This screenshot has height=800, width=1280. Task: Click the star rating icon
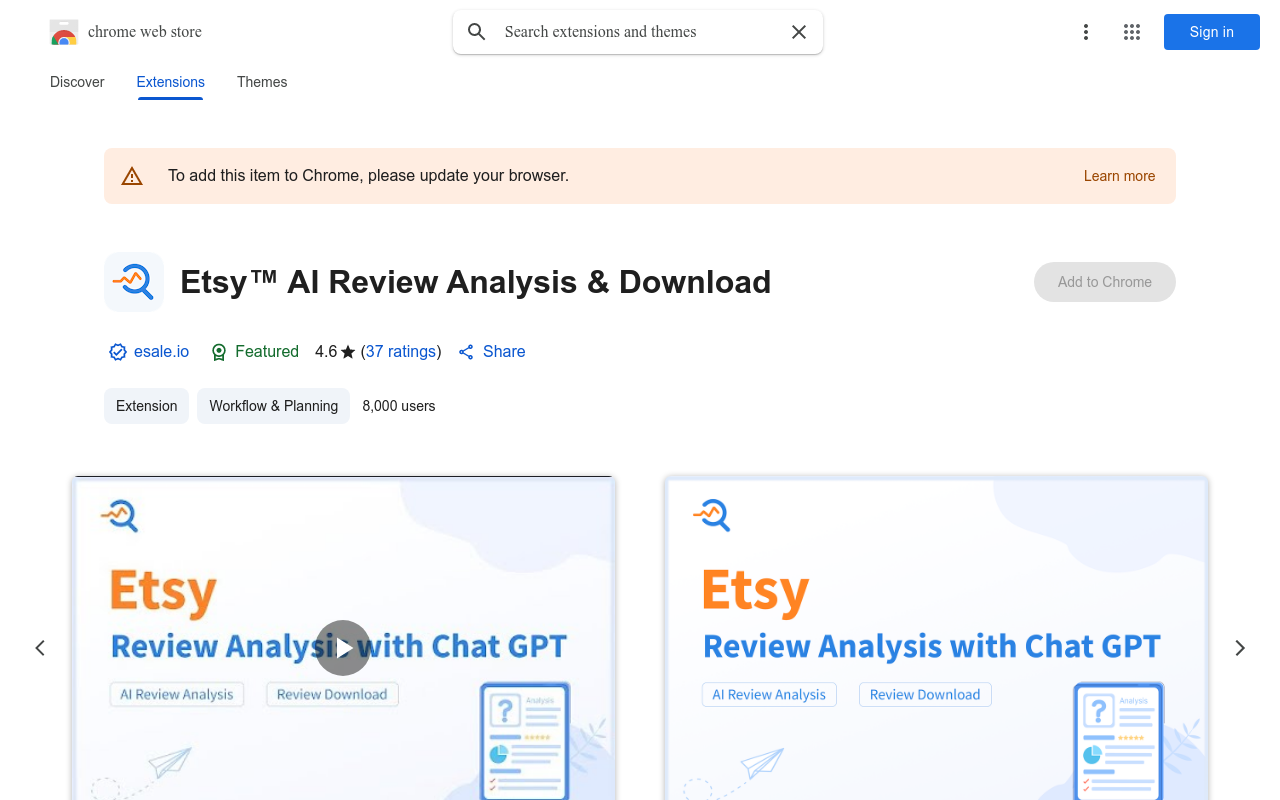coord(348,352)
